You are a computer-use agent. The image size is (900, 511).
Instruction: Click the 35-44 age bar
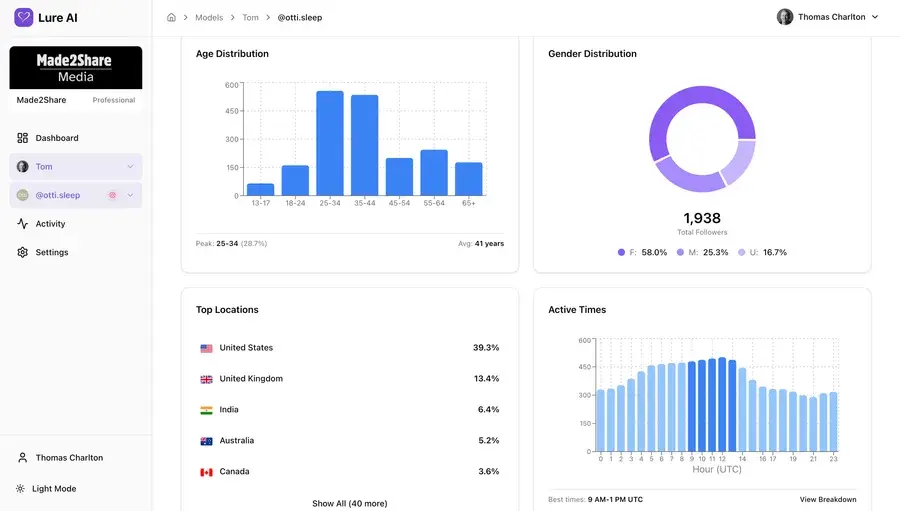point(364,145)
